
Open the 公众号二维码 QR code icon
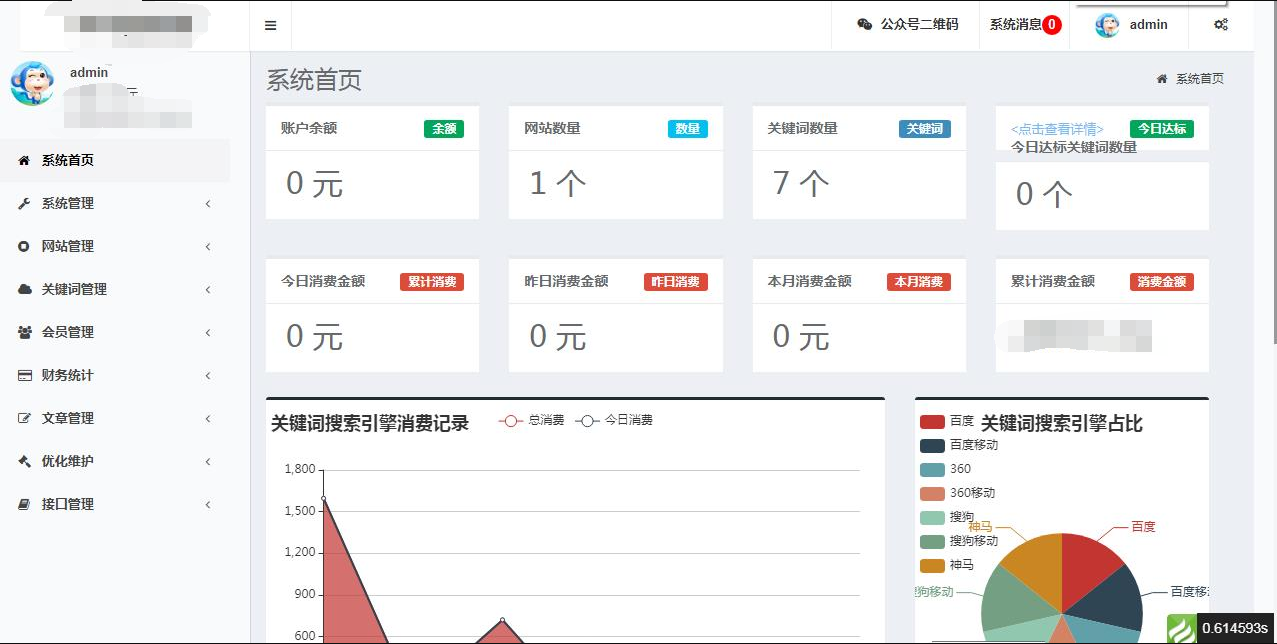pos(862,24)
